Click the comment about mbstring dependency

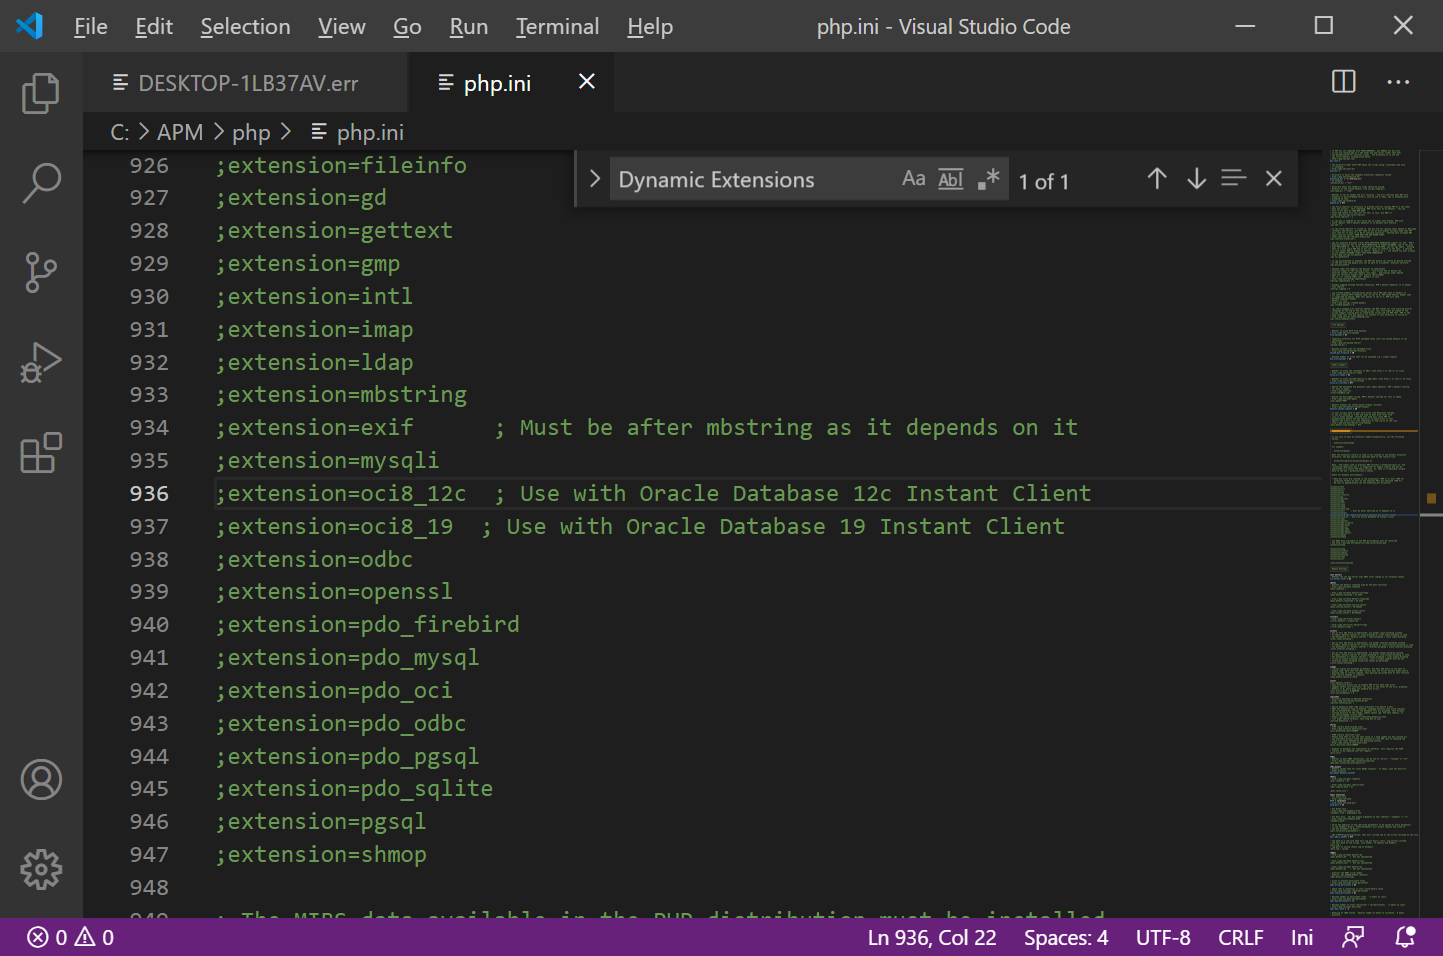click(786, 427)
